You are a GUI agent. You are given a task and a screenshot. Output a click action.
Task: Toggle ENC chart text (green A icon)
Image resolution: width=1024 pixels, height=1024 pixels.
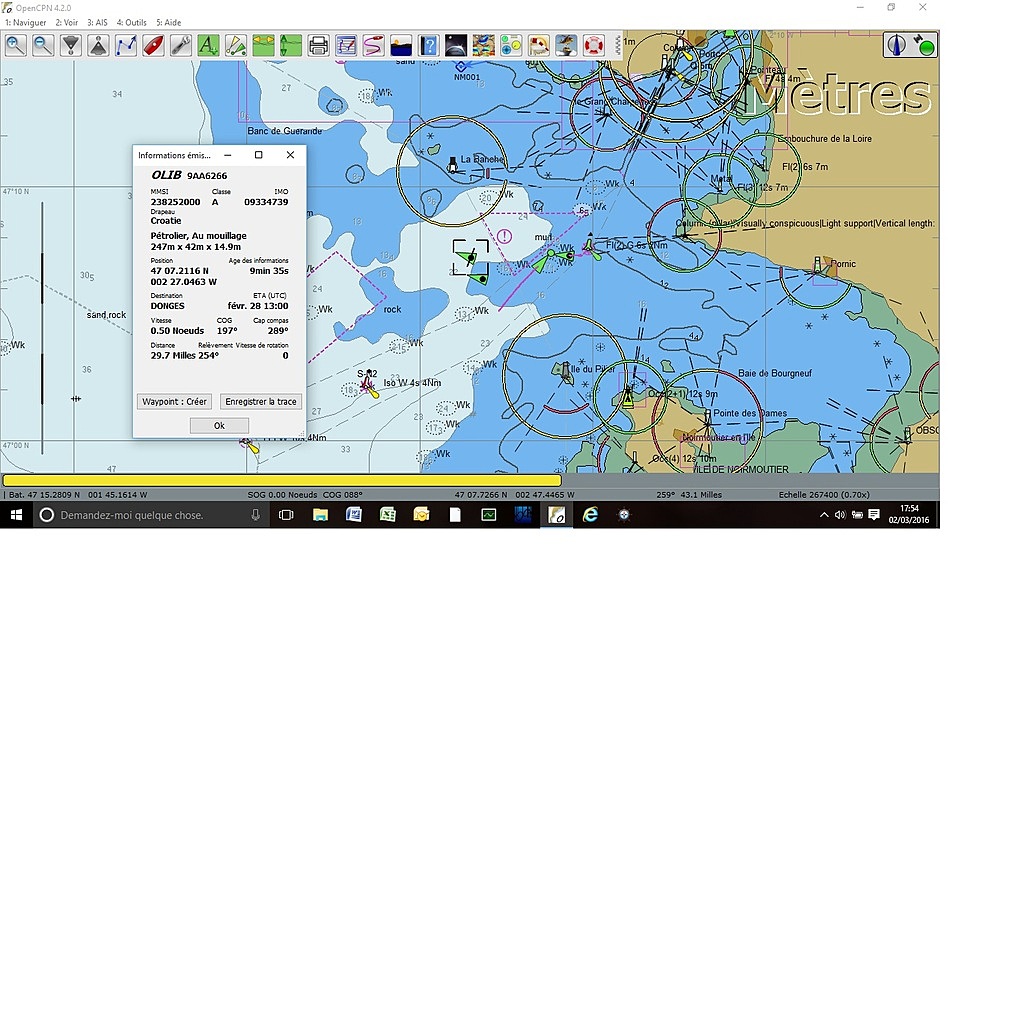208,45
